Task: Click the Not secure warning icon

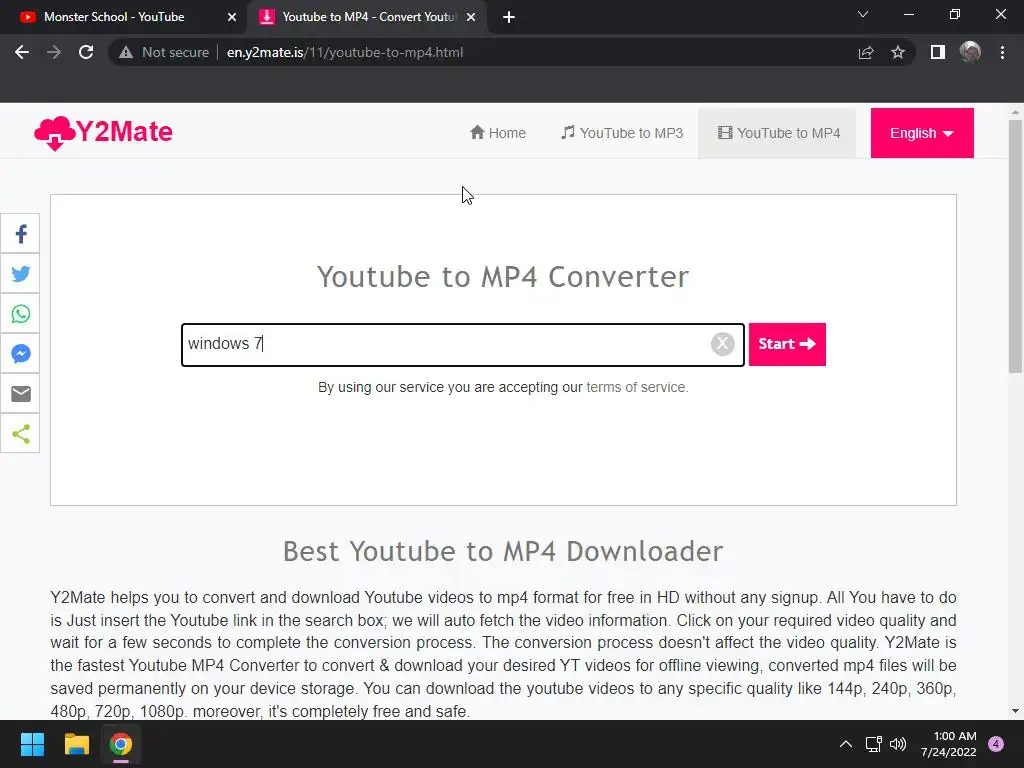Action: (x=126, y=52)
